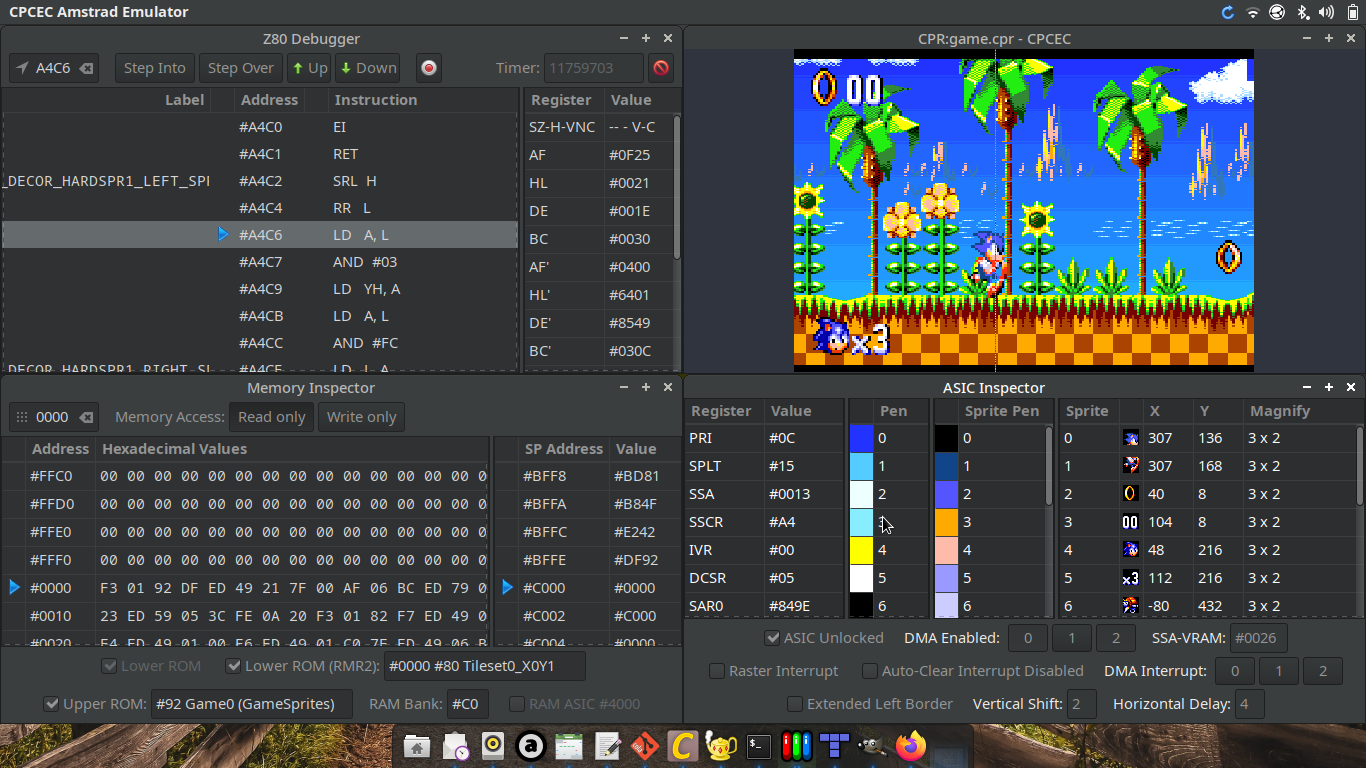
Task: Select pen 4 yellow color swatch
Action: [860, 550]
